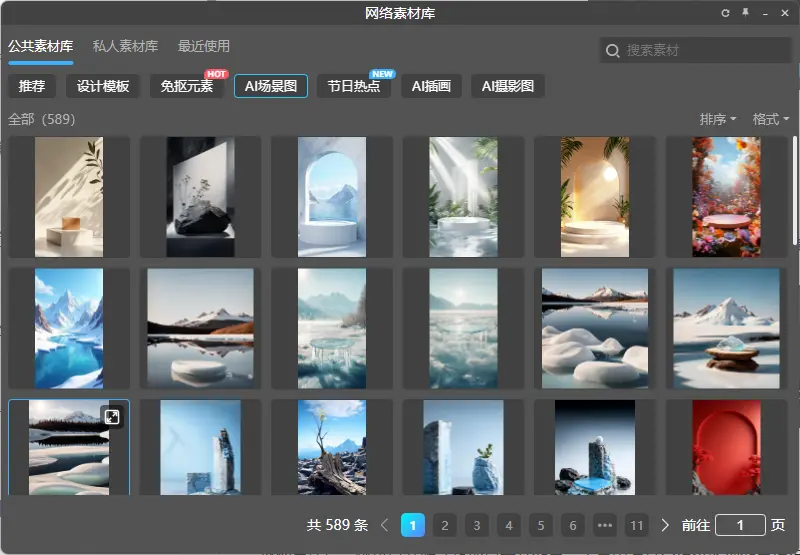Open the 格式 format dropdown

770,119
